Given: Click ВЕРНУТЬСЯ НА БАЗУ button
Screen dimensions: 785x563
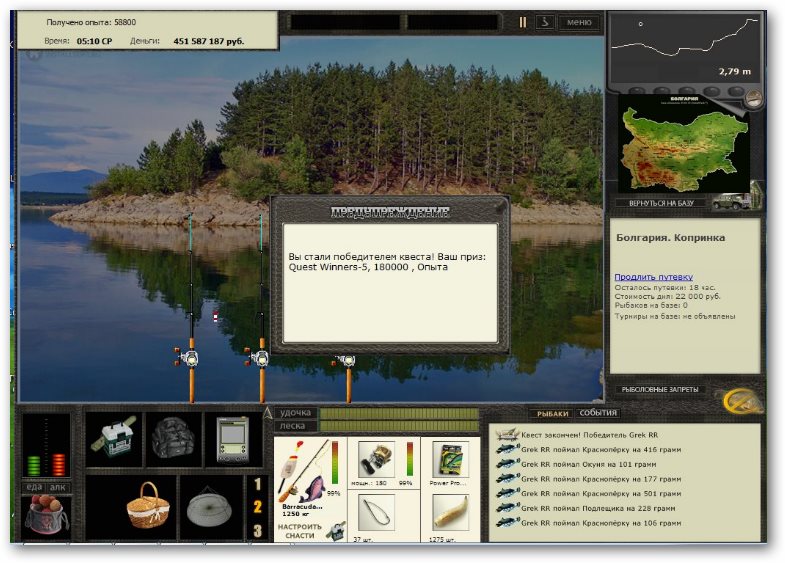Looking at the screenshot, I should [x=661, y=203].
